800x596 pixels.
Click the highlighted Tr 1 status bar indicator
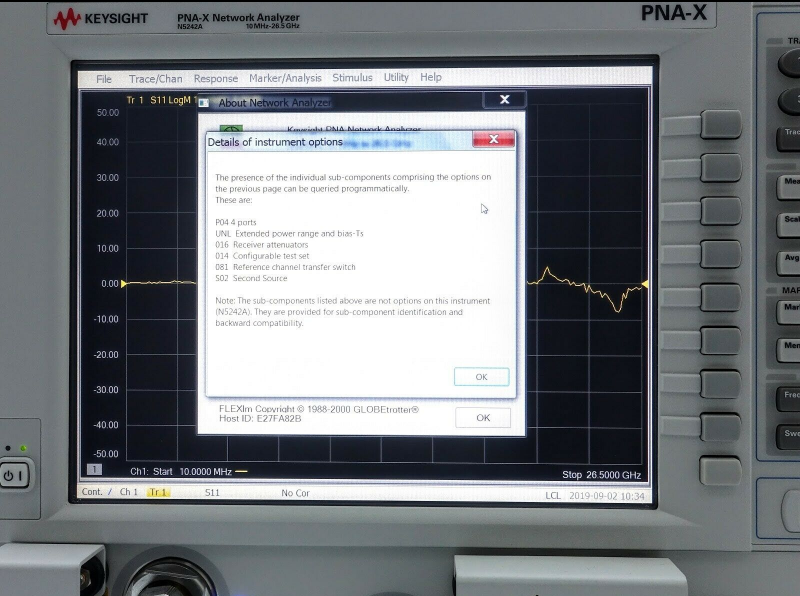coord(158,492)
